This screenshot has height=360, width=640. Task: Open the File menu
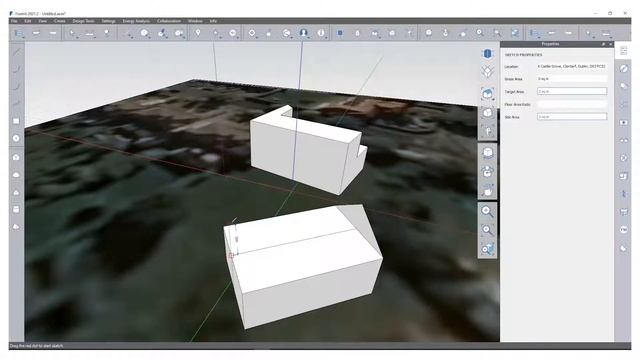pyautogui.click(x=14, y=21)
